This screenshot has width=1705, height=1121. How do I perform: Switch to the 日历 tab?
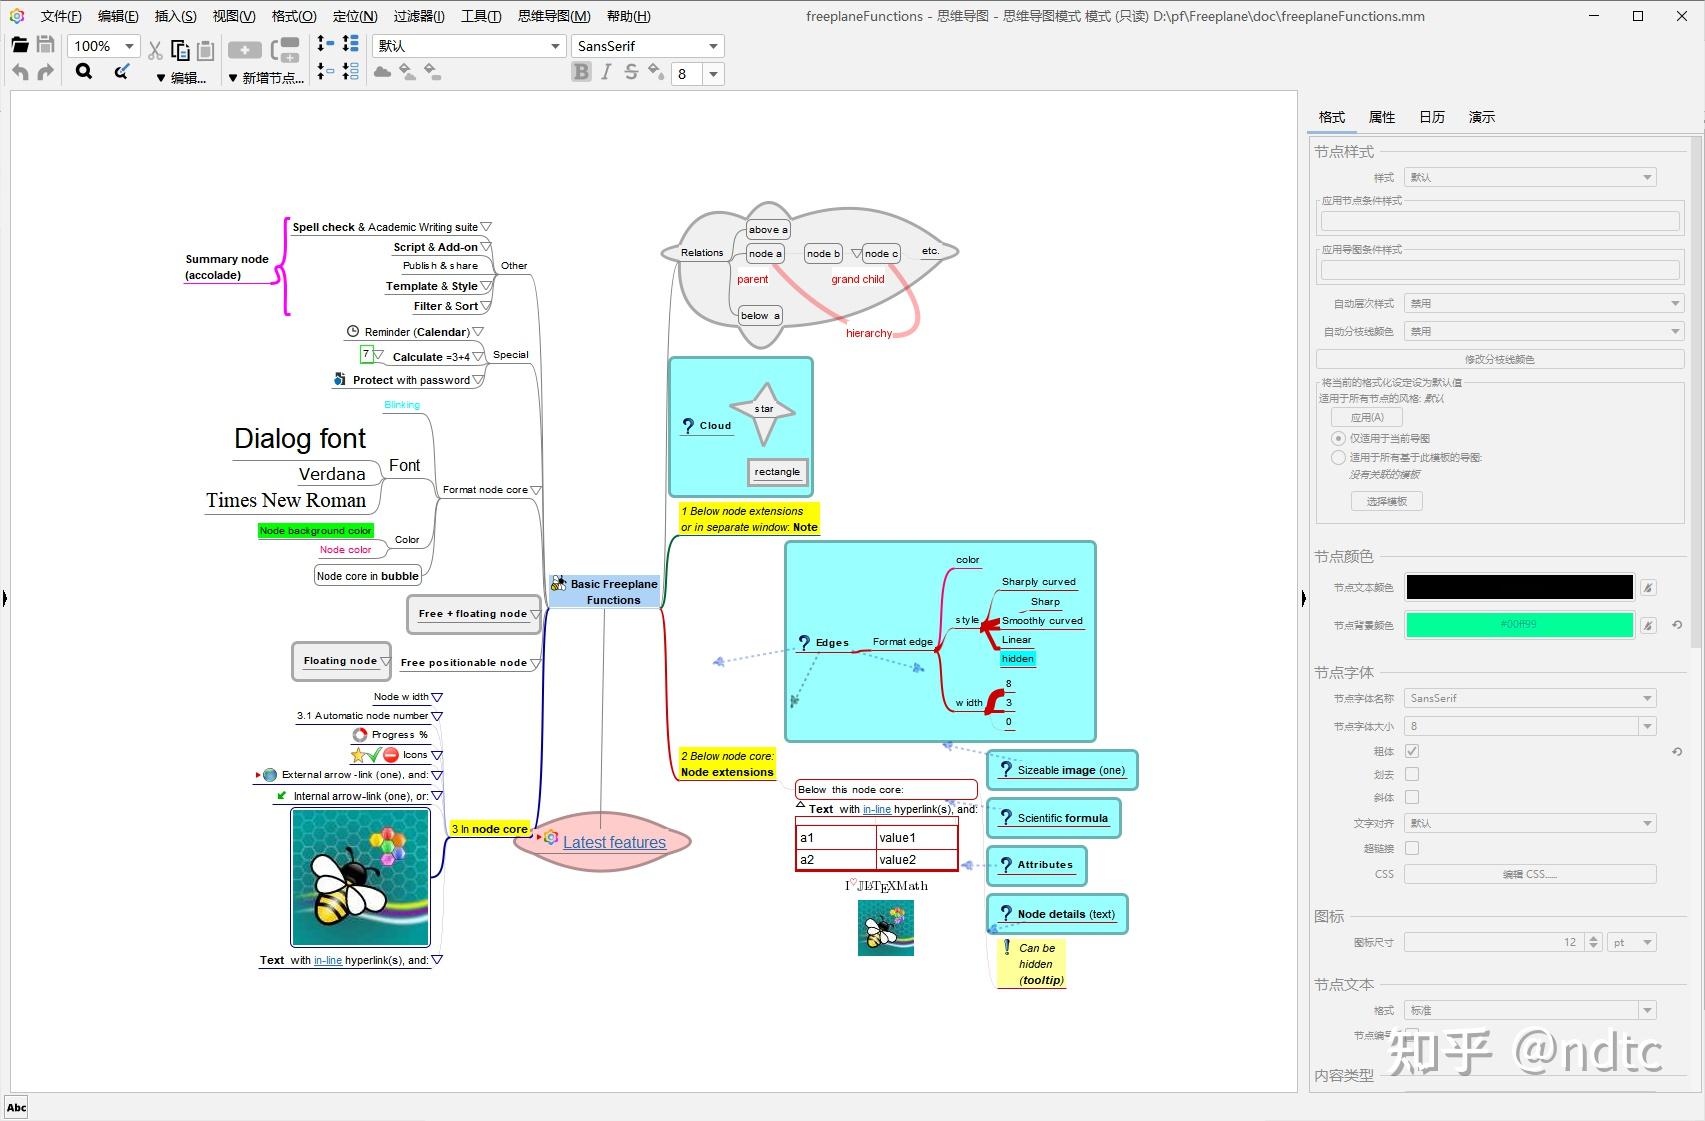coord(1431,117)
